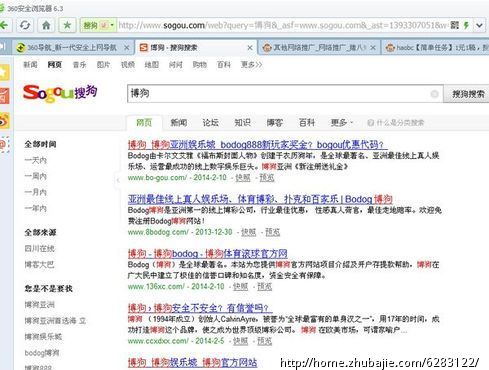489x370 pixels.
Task: Select the 网页 search category tab
Action: (x=144, y=122)
